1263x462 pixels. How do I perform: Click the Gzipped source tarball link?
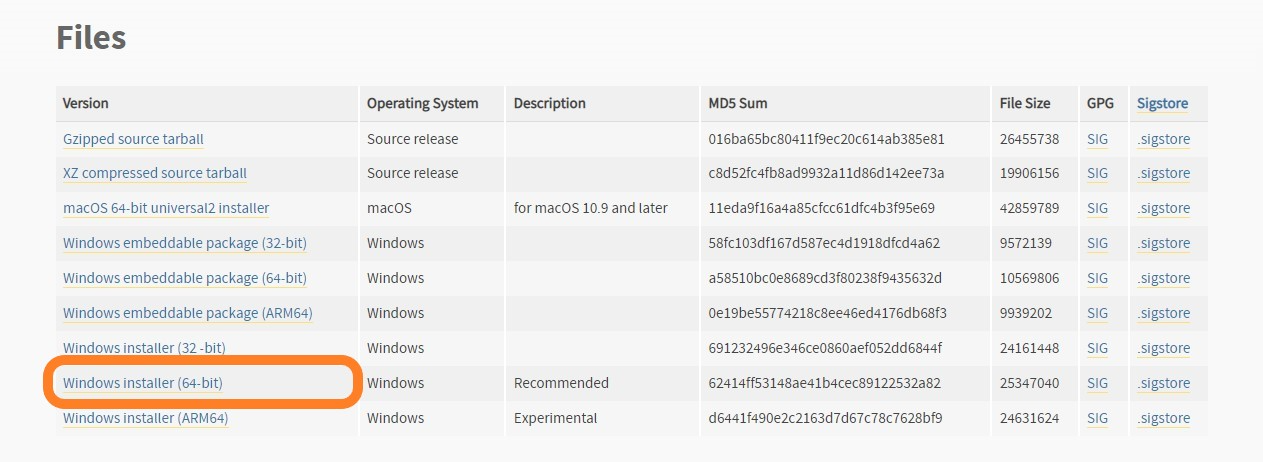point(133,139)
